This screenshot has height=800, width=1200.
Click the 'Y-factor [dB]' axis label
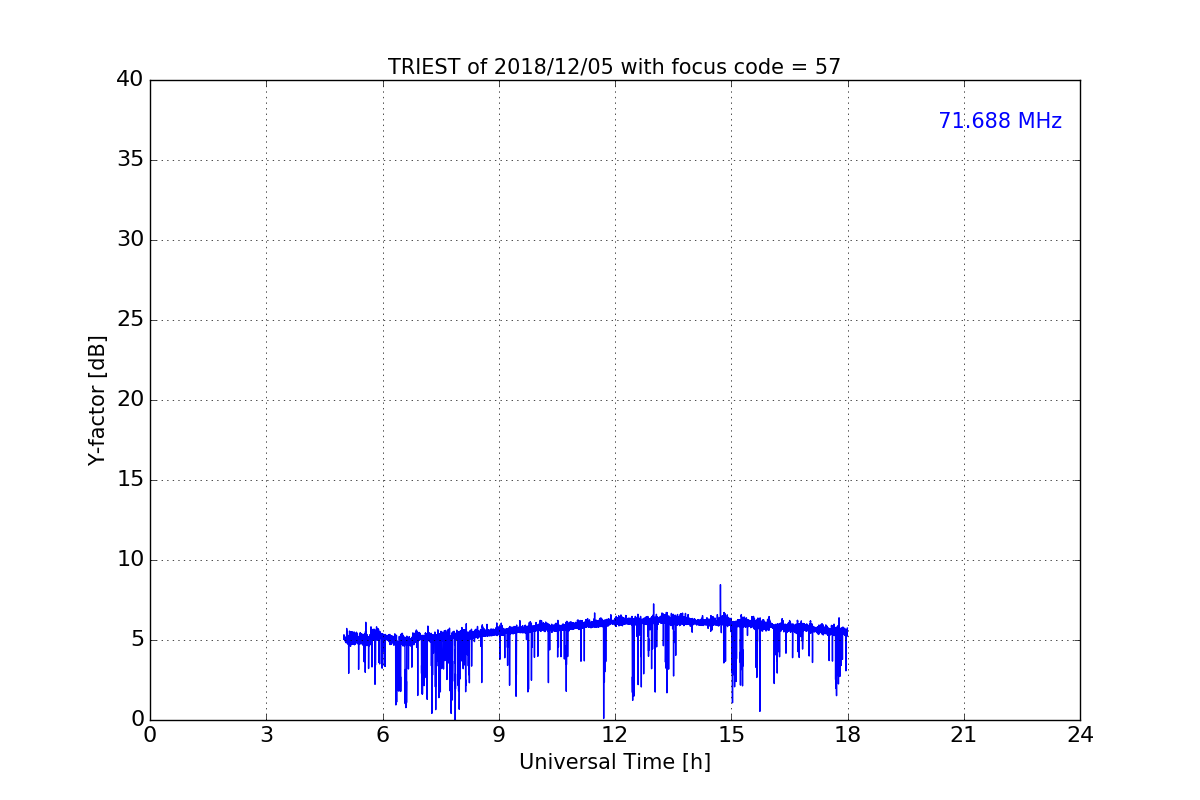(97, 400)
